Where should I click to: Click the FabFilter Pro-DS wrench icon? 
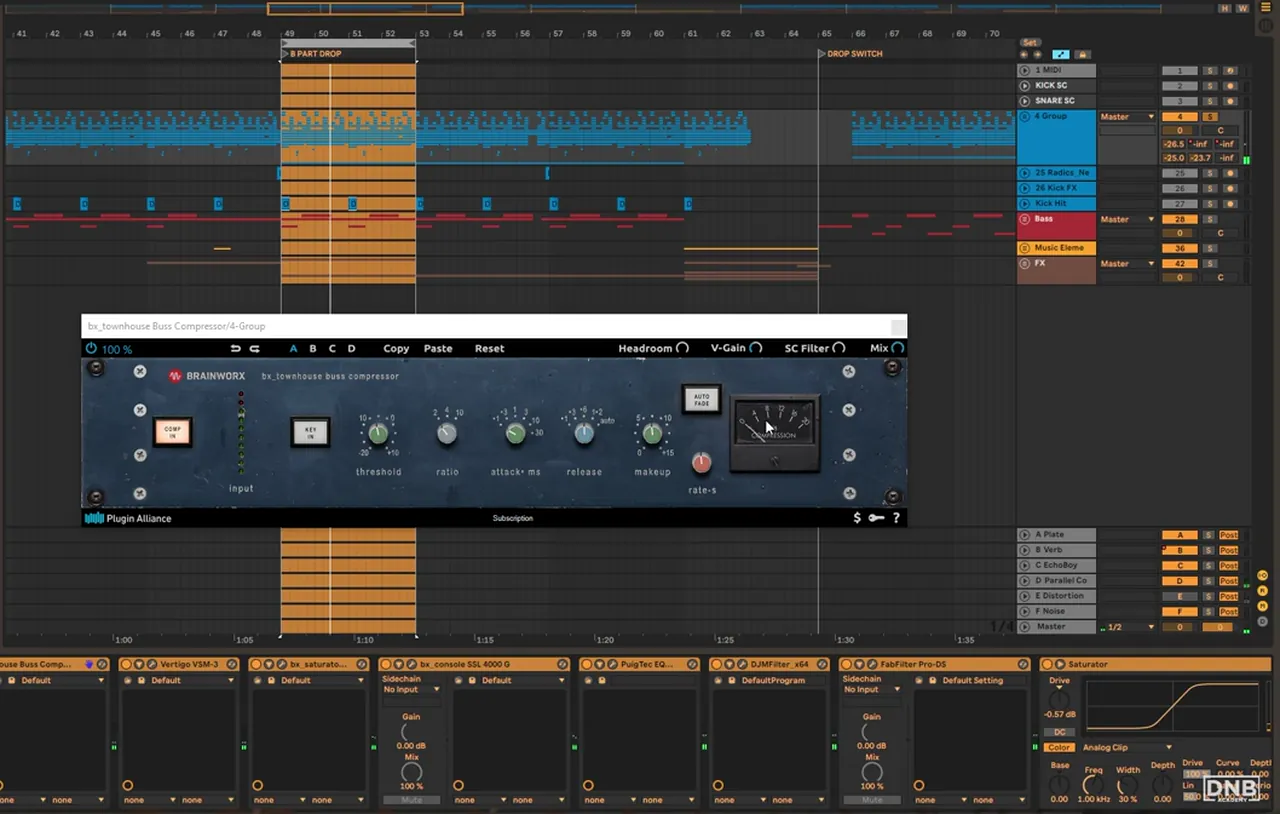click(x=873, y=665)
